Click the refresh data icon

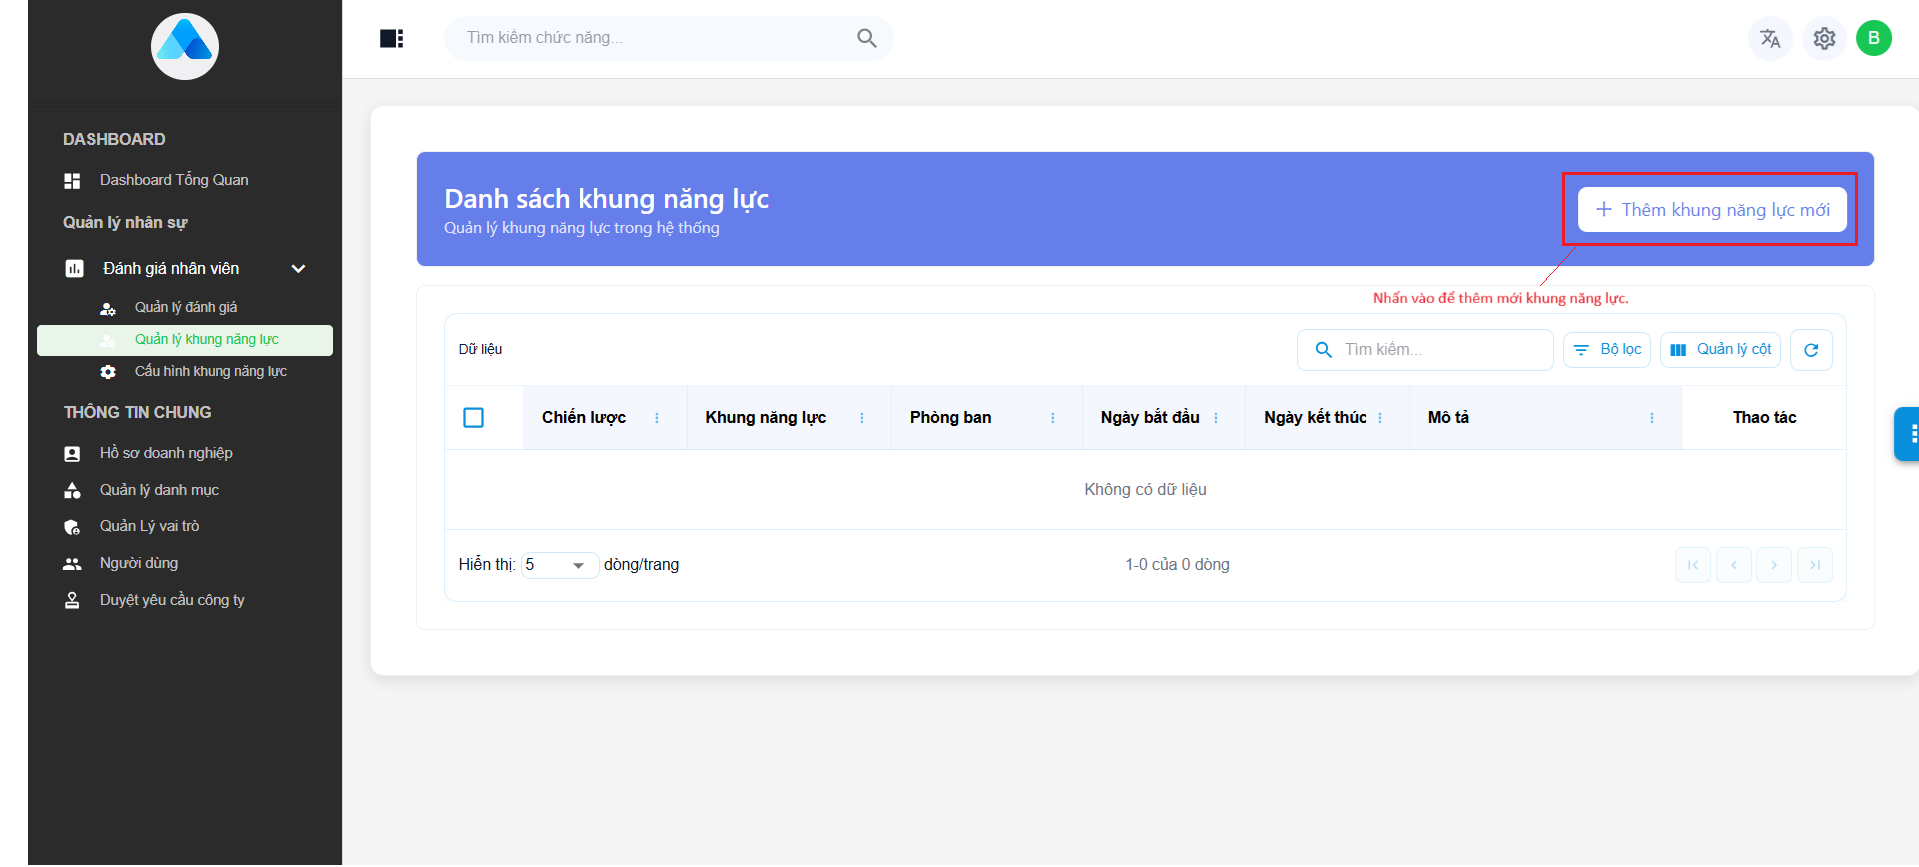(x=1810, y=350)
